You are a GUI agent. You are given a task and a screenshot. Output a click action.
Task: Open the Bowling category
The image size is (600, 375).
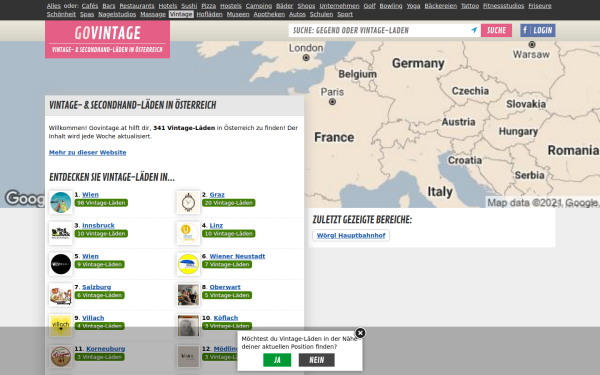pos(391,6)
